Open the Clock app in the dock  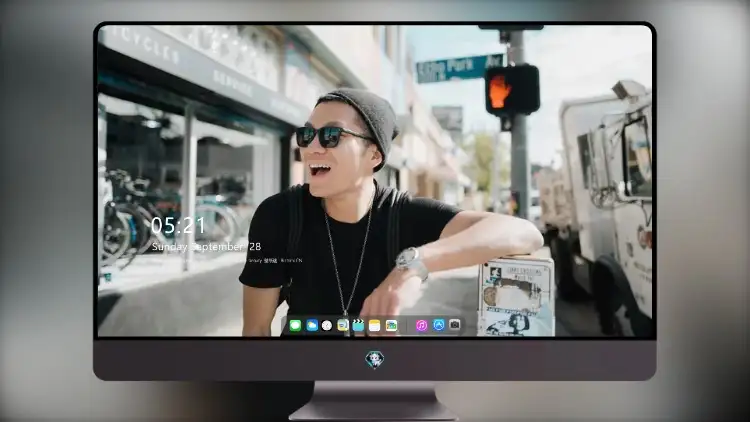(327, 326)
